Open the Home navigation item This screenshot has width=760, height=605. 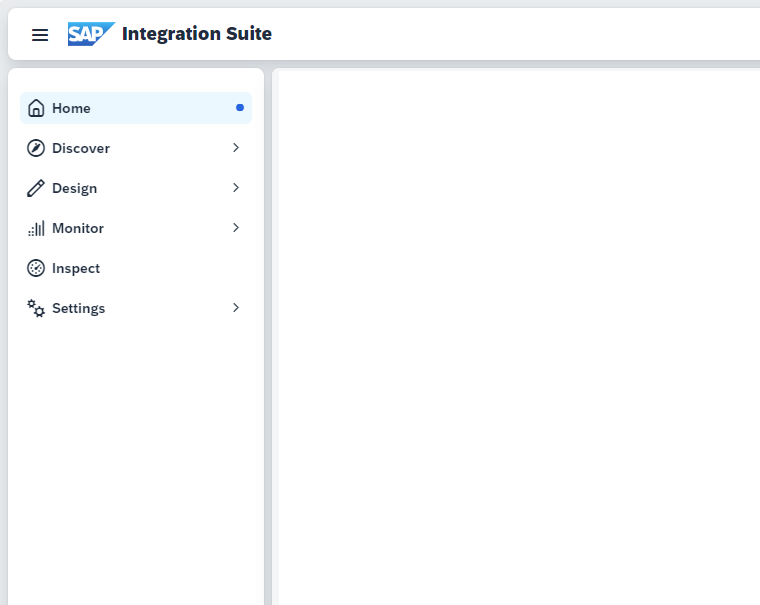136,108
